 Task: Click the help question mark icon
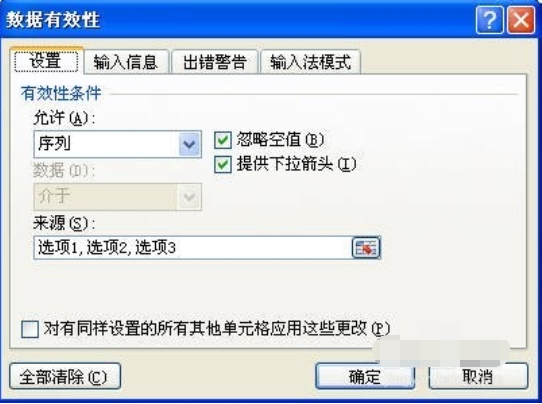click(489, 20)
